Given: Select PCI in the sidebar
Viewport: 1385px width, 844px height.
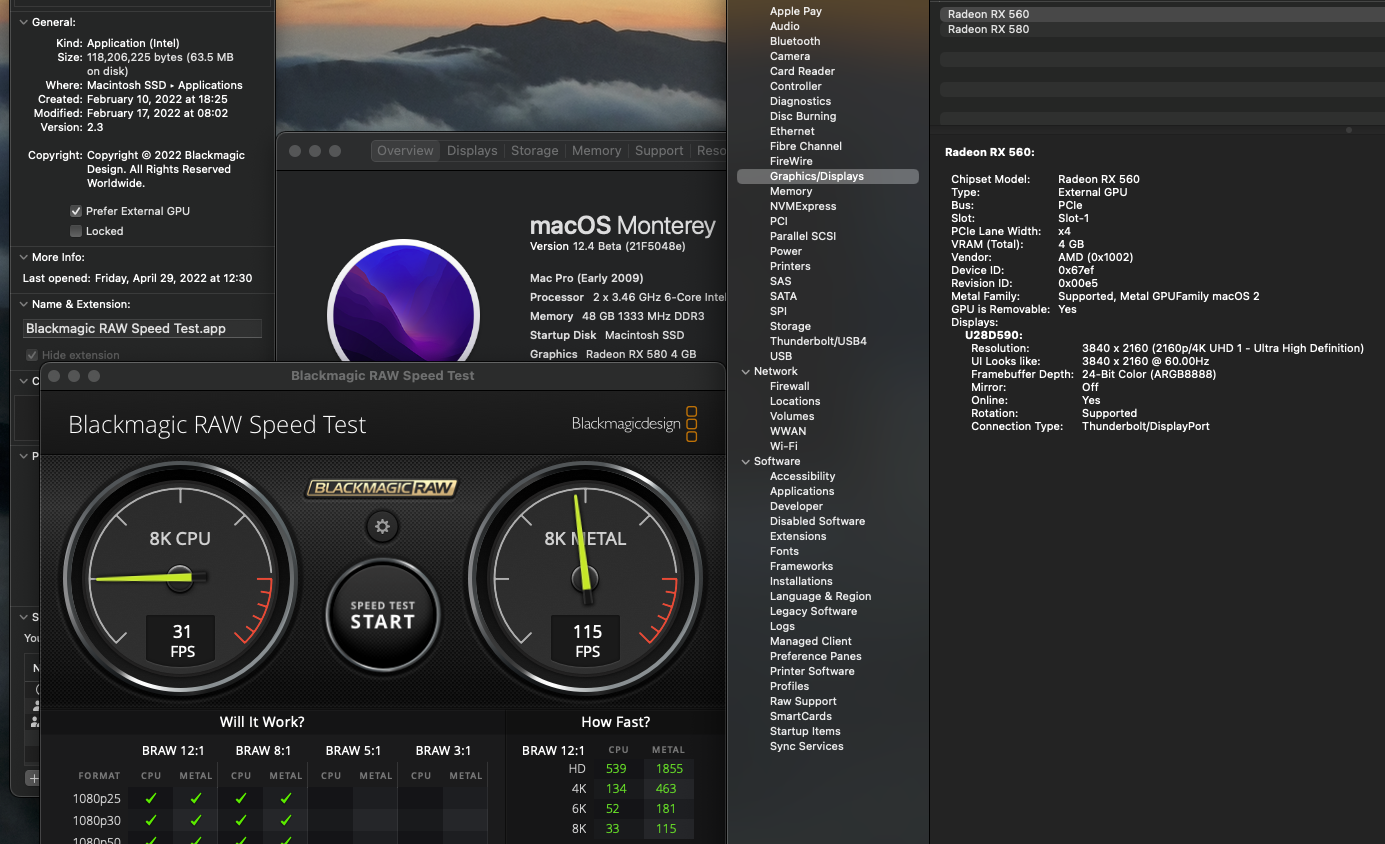Looking at the screenshot, I should [x=779, y=221].
